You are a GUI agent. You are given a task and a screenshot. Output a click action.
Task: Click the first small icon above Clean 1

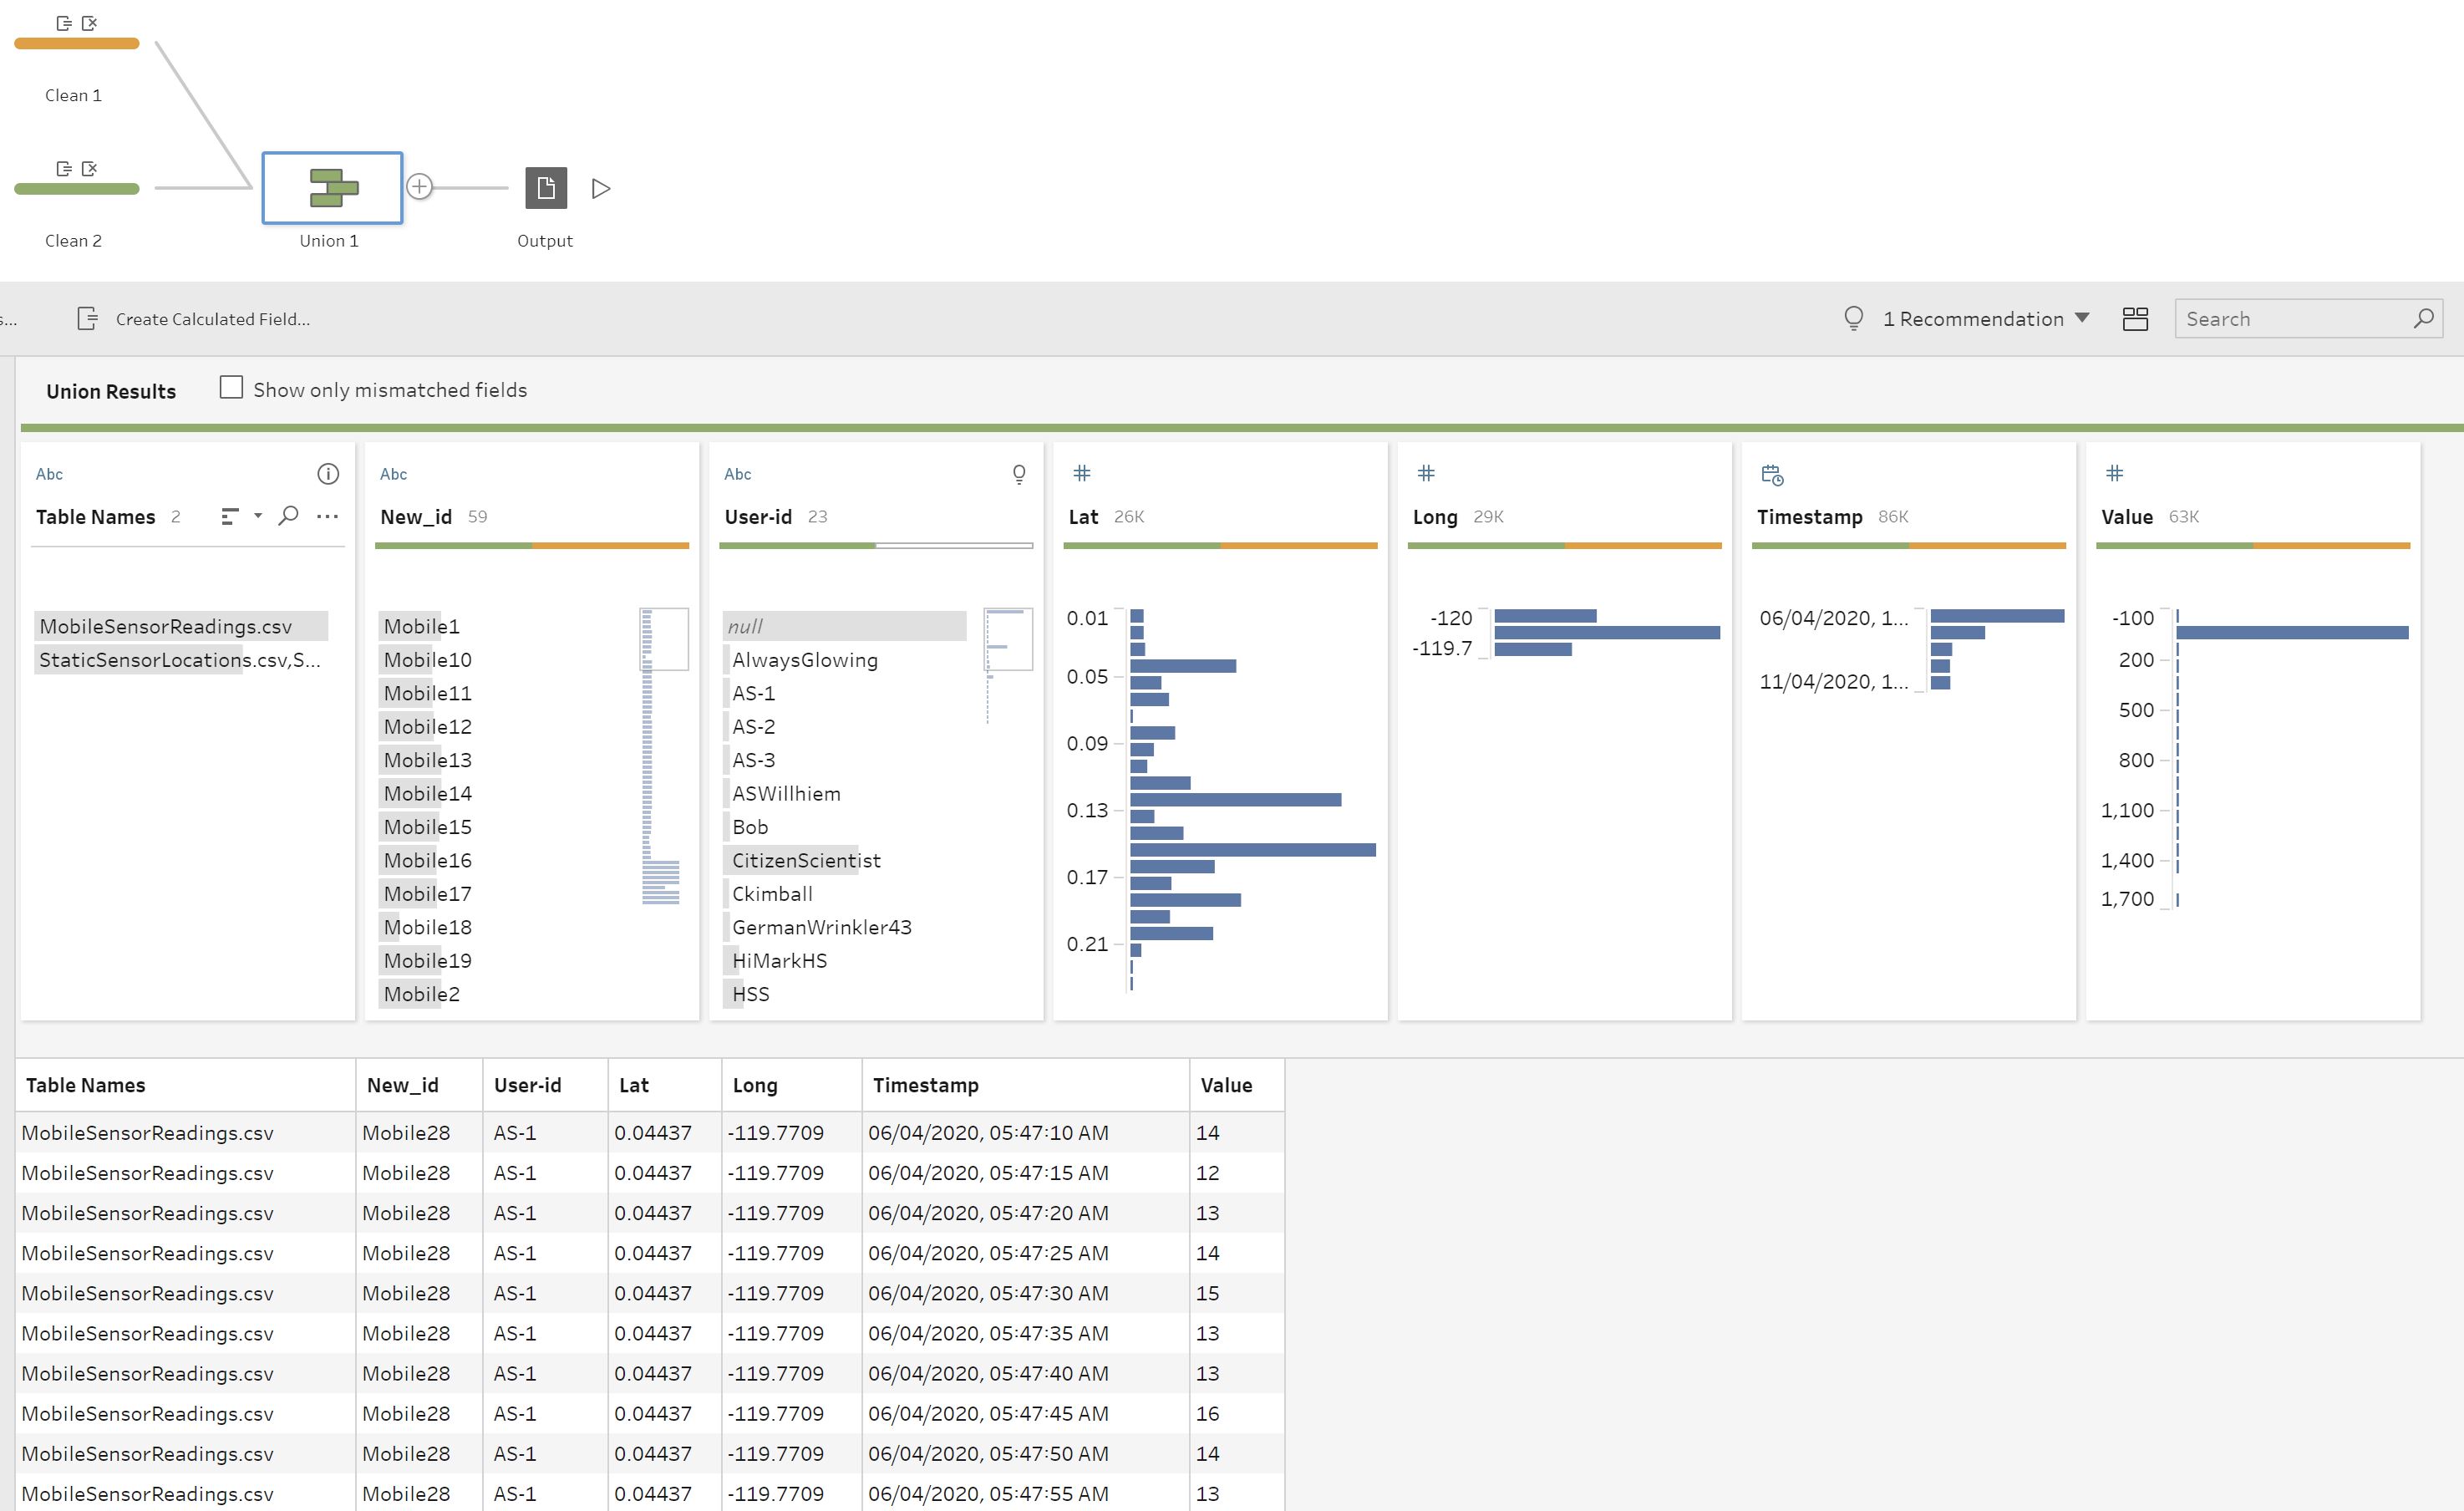[x=64, y=23]
